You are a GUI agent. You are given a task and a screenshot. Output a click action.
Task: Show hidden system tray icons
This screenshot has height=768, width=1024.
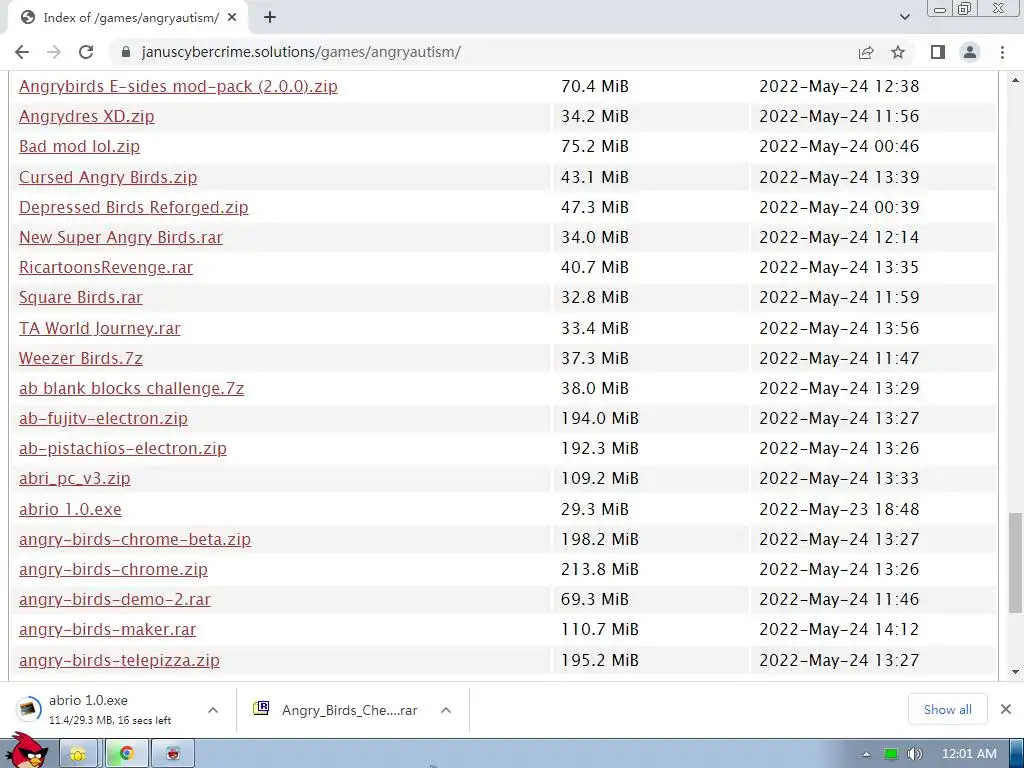tap(867, 754)
